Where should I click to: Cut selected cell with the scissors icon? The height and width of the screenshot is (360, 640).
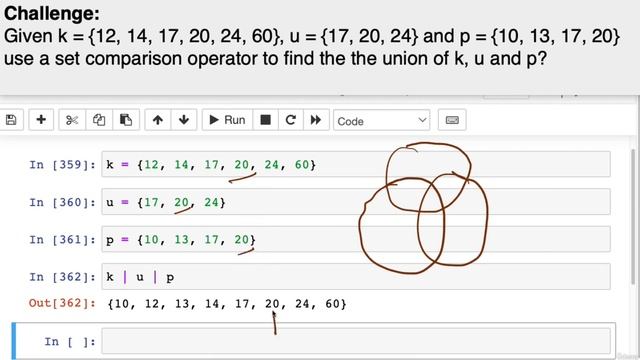tap(72, 120)
